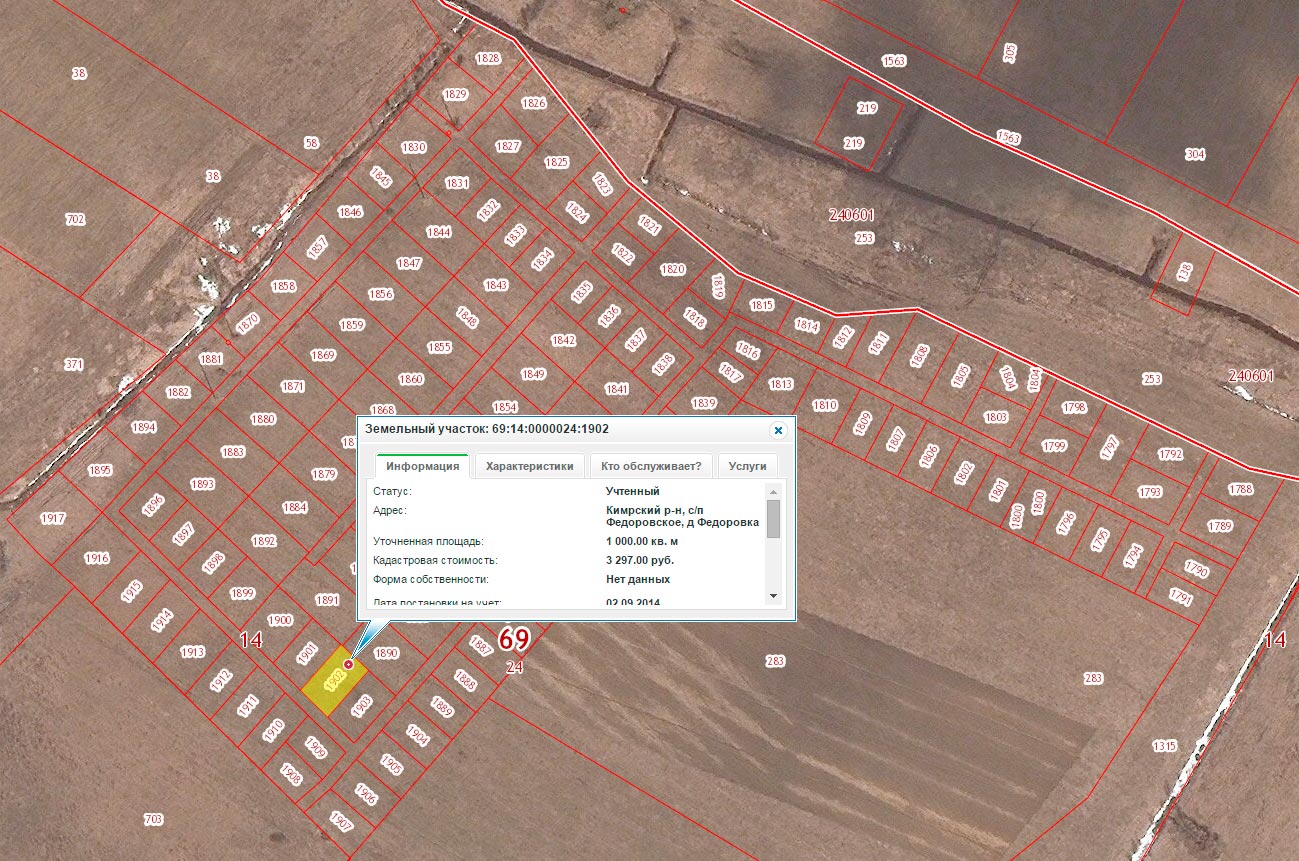
Task: Click the popup scrollbar up arrow
Action: [x=773, y=491]
